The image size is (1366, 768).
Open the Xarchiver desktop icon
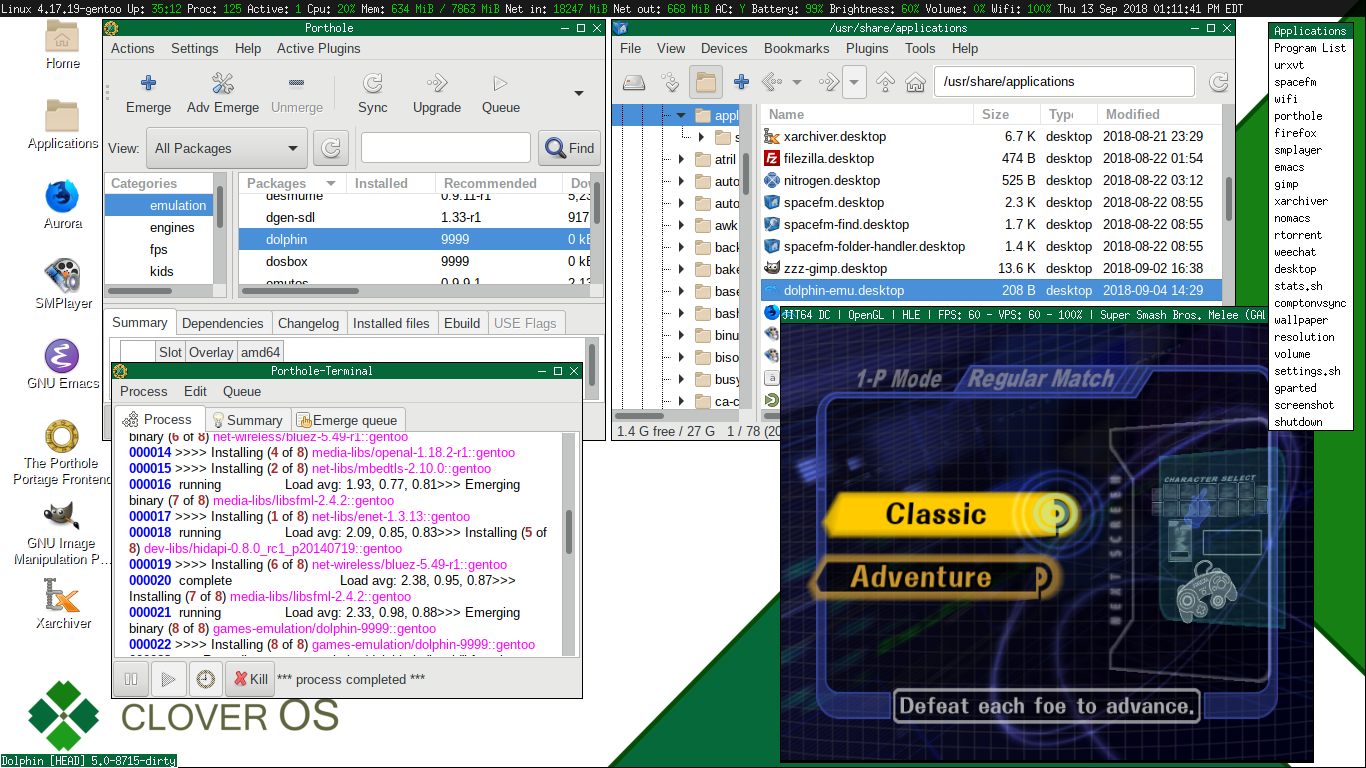(x=63, y=596)
